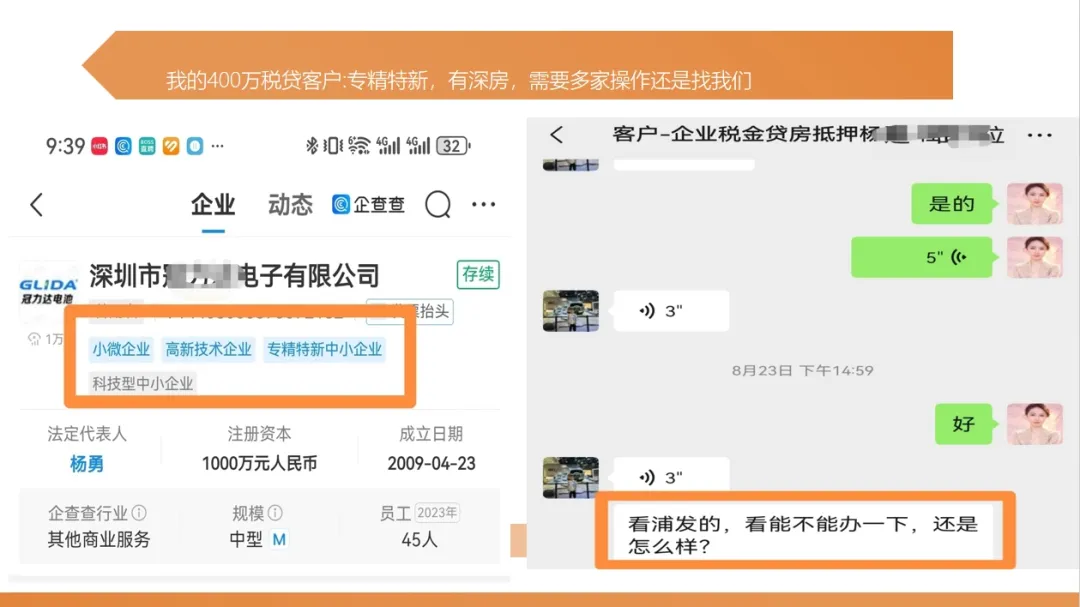The width and height of the screenshot is (1080, 607).
Task: Tap the 规模 info circle indicator
Action: [274, 512]
